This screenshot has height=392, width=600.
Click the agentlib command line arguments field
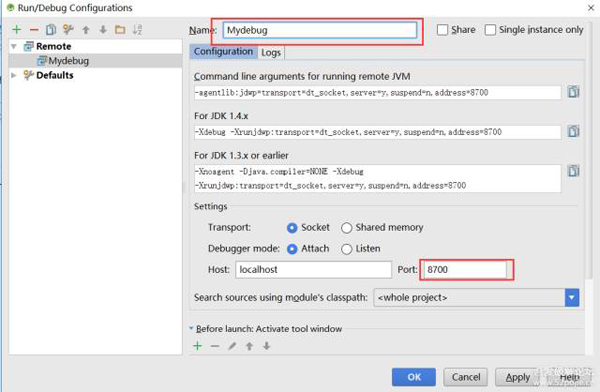[377, 93]
